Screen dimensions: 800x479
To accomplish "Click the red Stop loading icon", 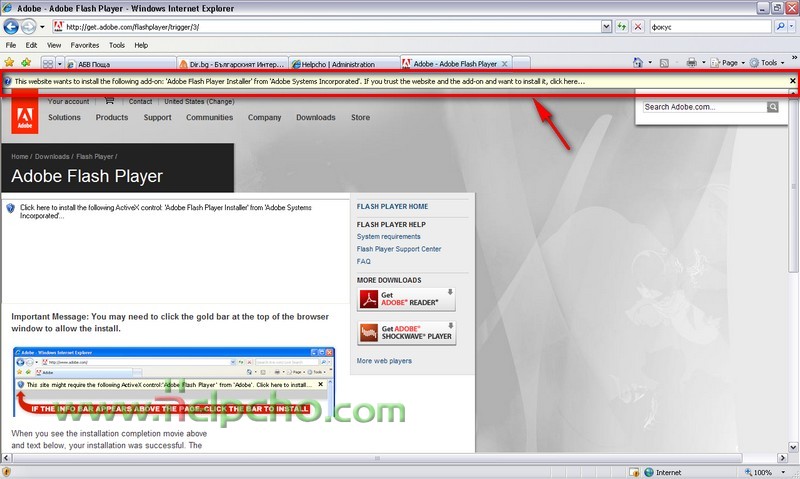I will [x=638, y=27].
